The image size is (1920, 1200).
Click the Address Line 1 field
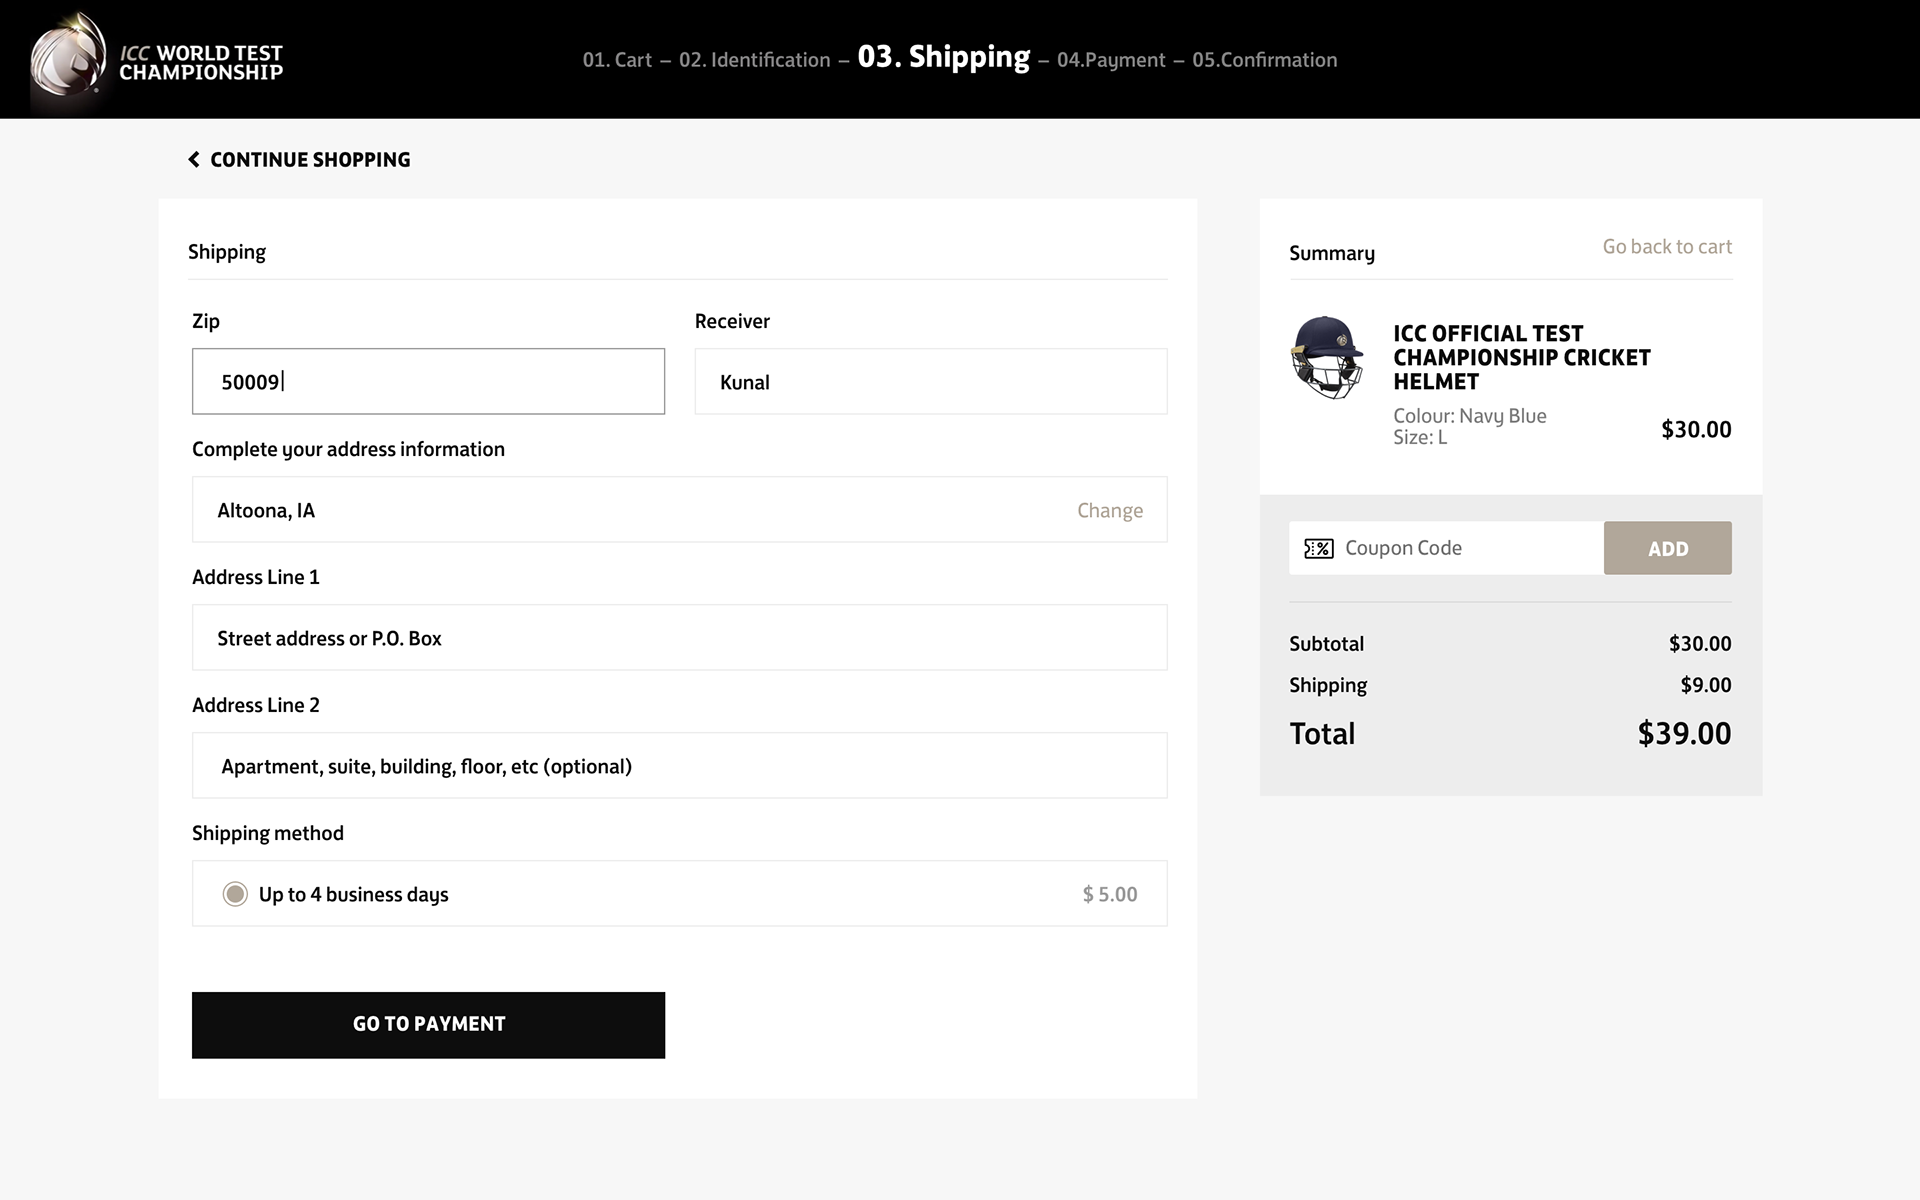pyautogui.click(x=679, y=638)
